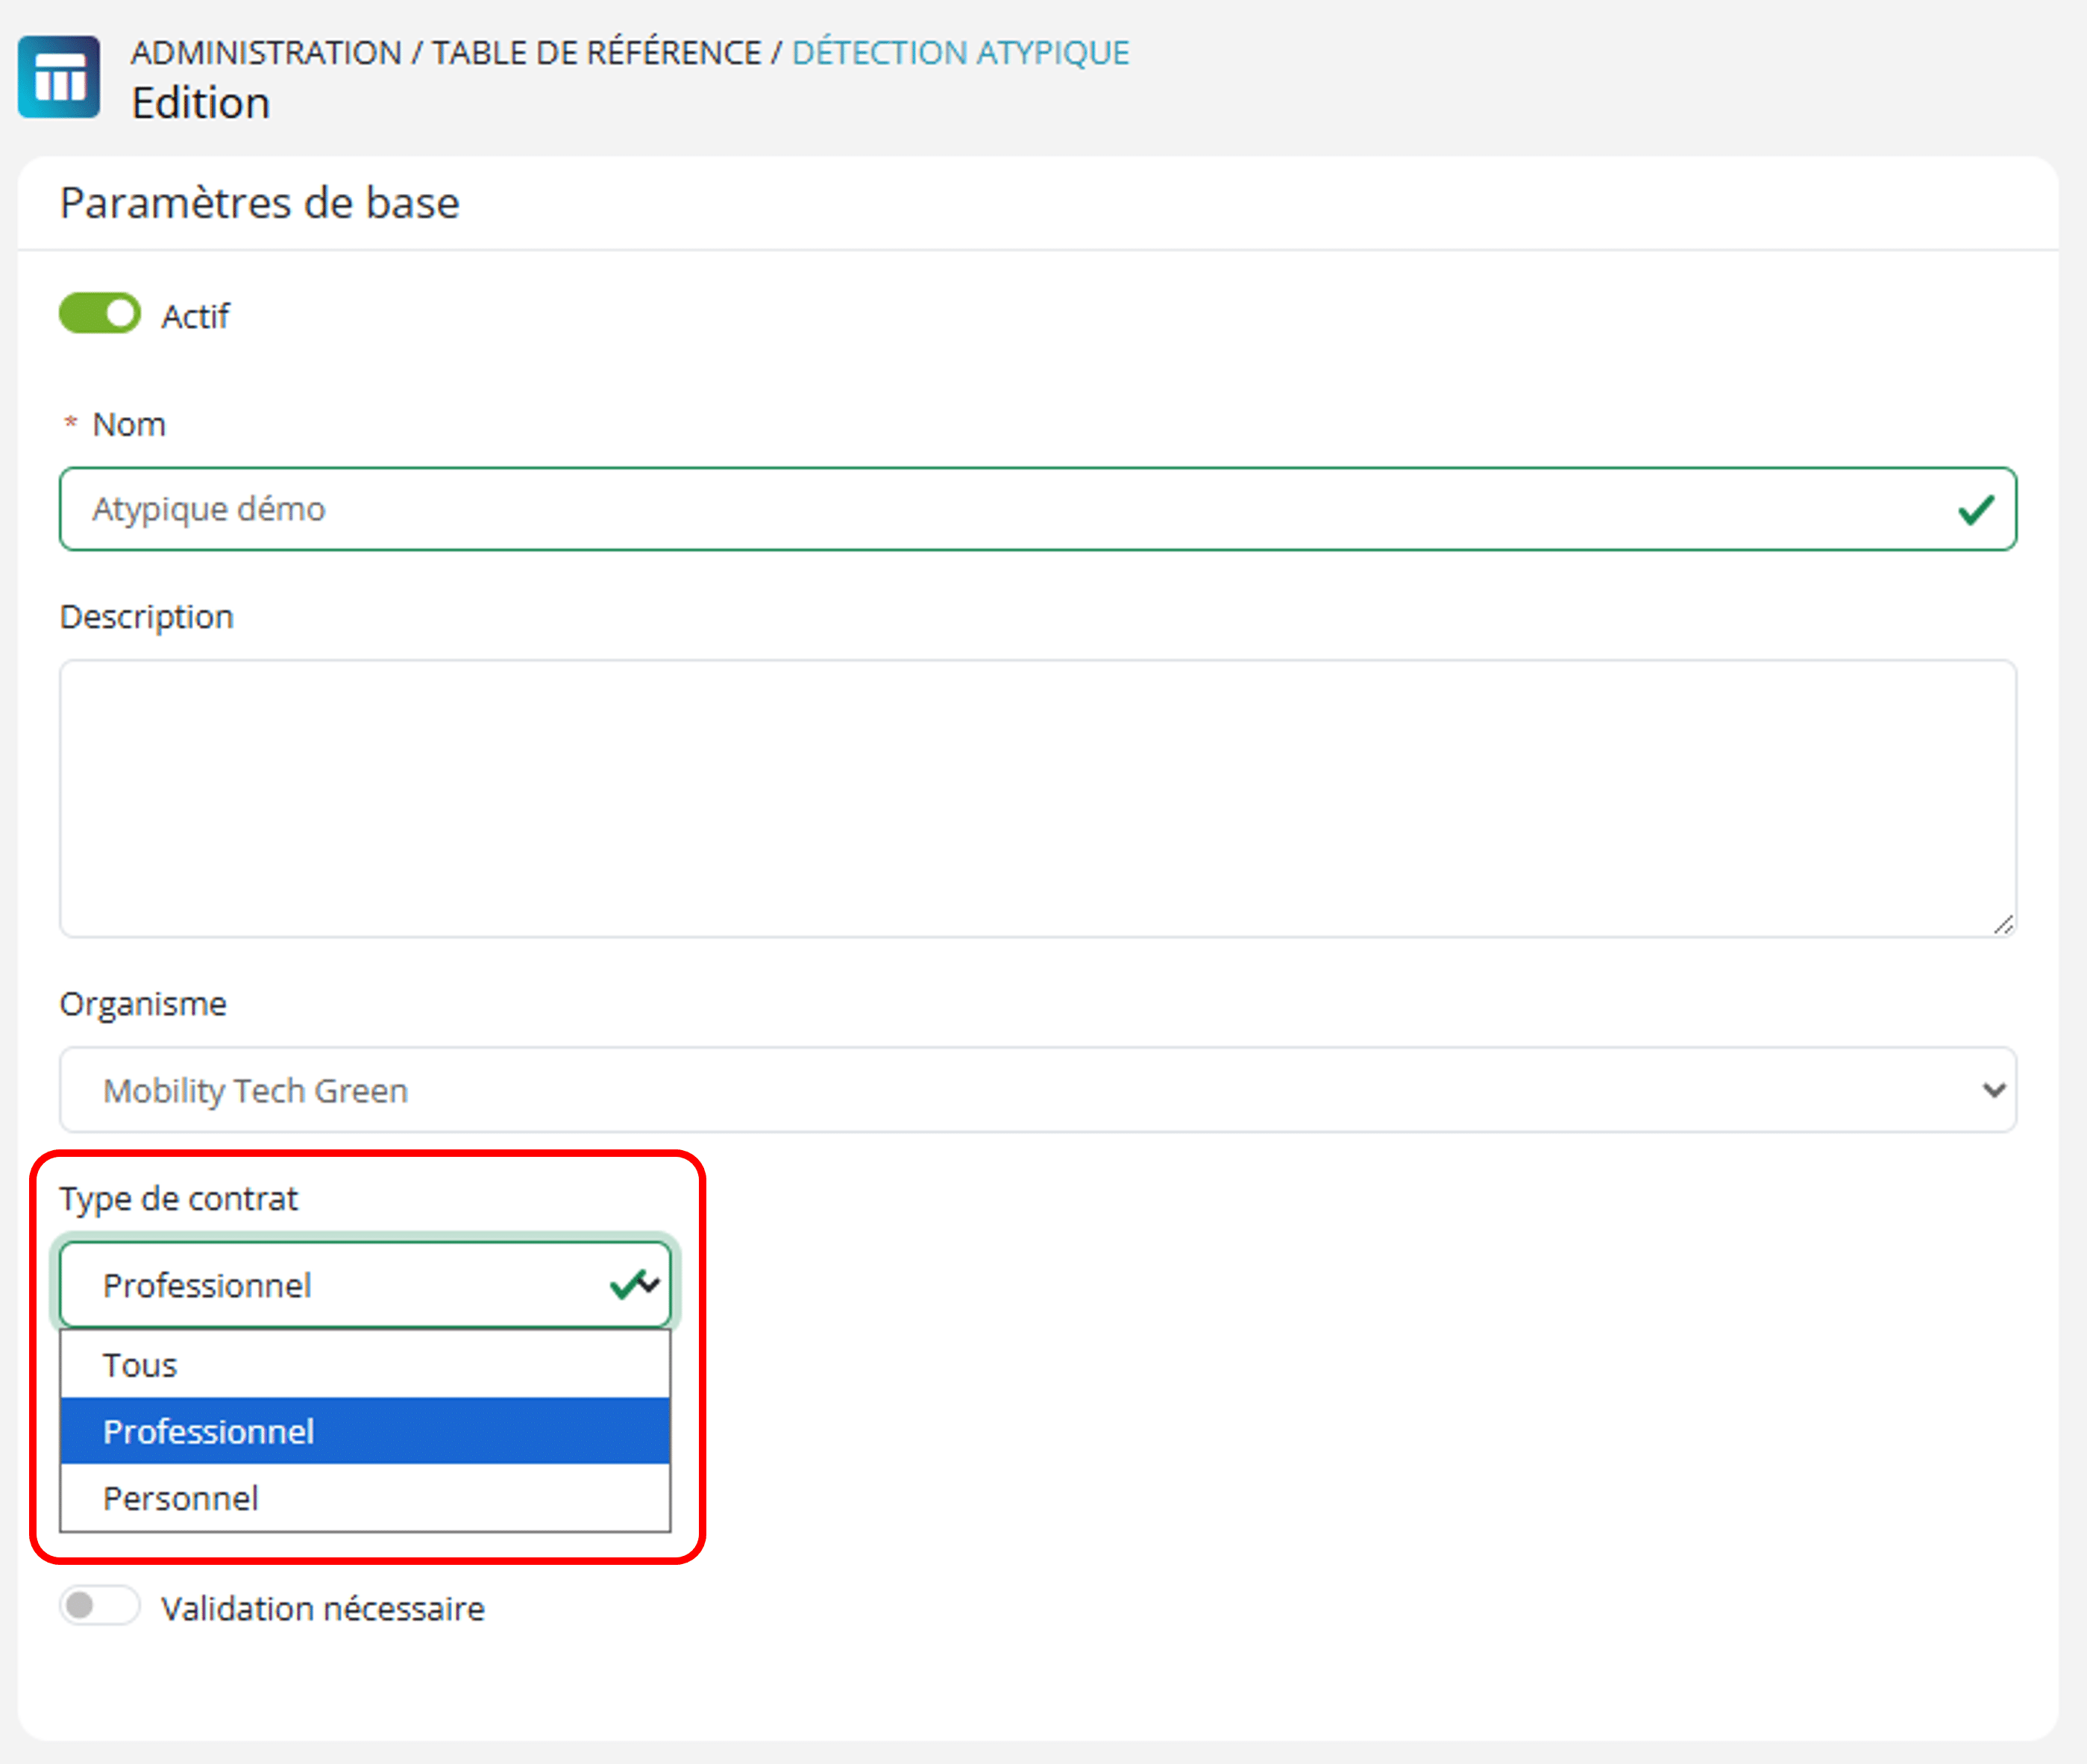
Task: Pick the Personnel contract type
Action: pos(365,1498)
